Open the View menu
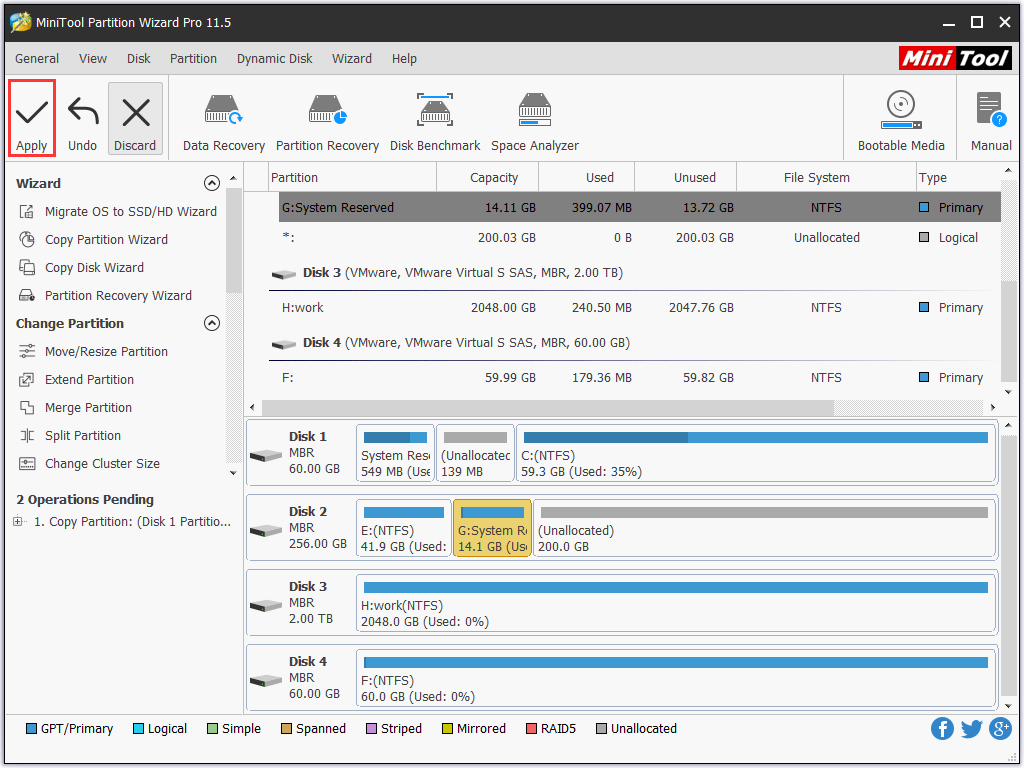The width and height of the screenshot is (1024, 768). [93, 59]
